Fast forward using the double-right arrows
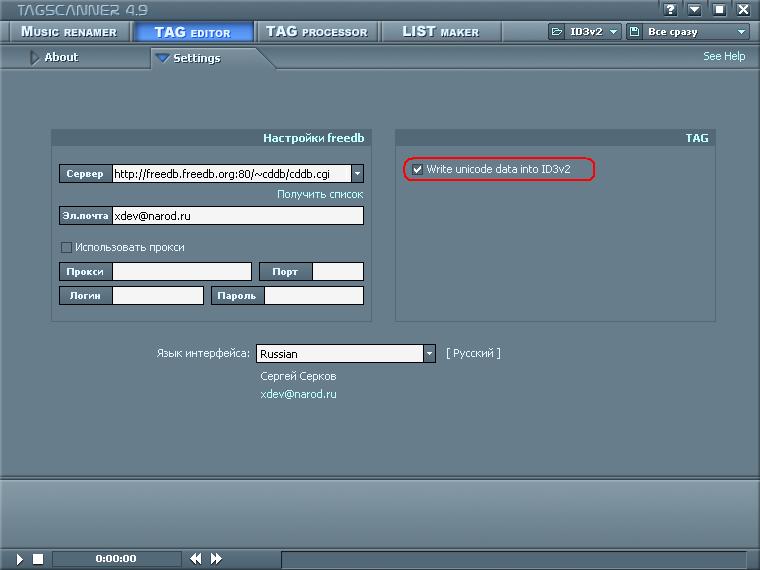 [x=216, y=558]
